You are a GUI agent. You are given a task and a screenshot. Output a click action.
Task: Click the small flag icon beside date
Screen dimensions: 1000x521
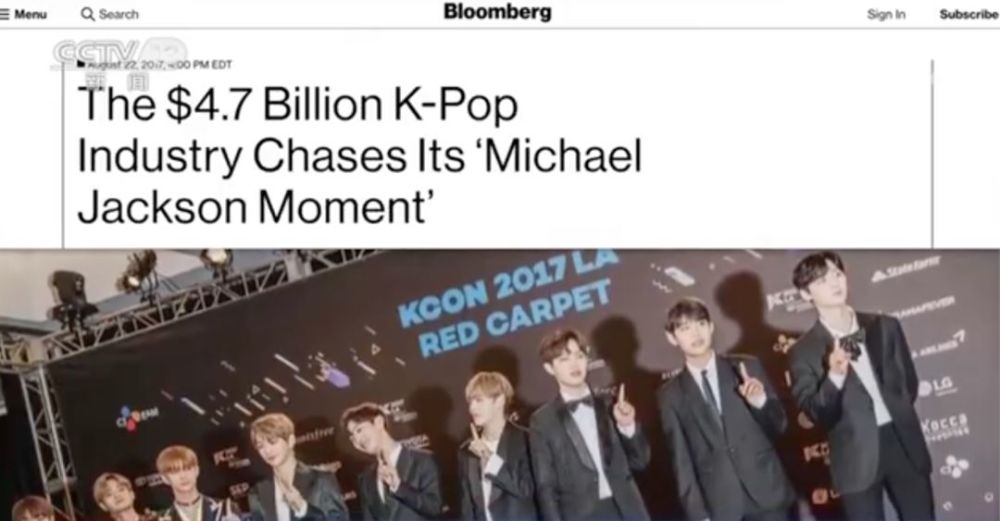coord(80,64)
